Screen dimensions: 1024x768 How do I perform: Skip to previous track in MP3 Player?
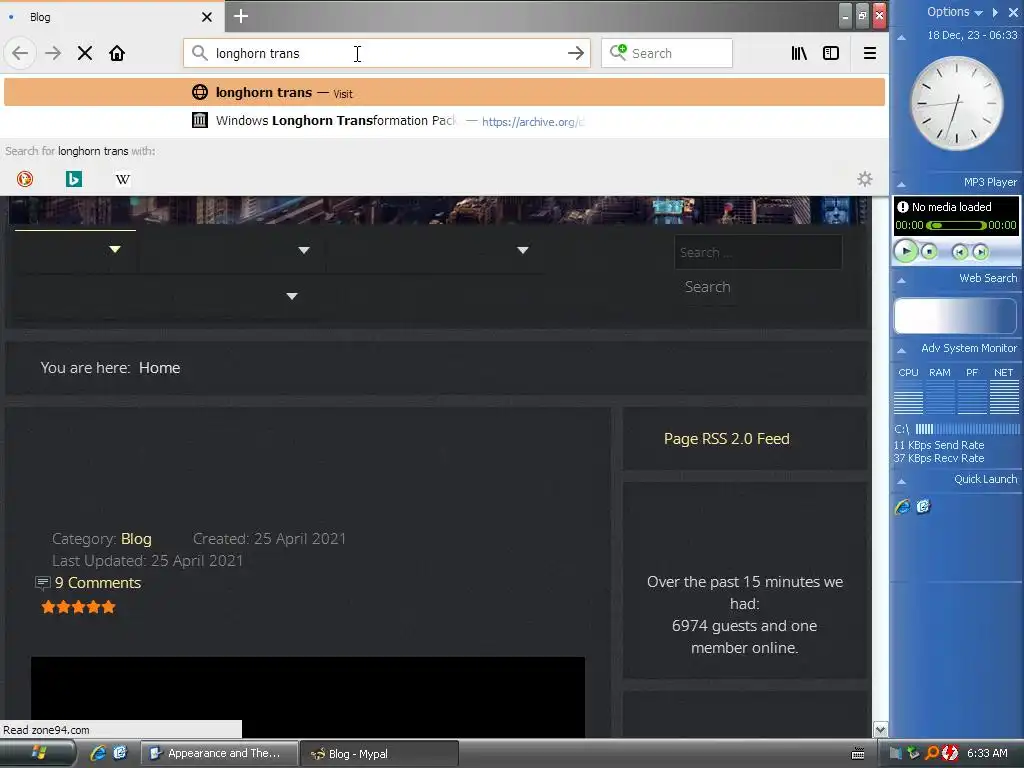959,252
